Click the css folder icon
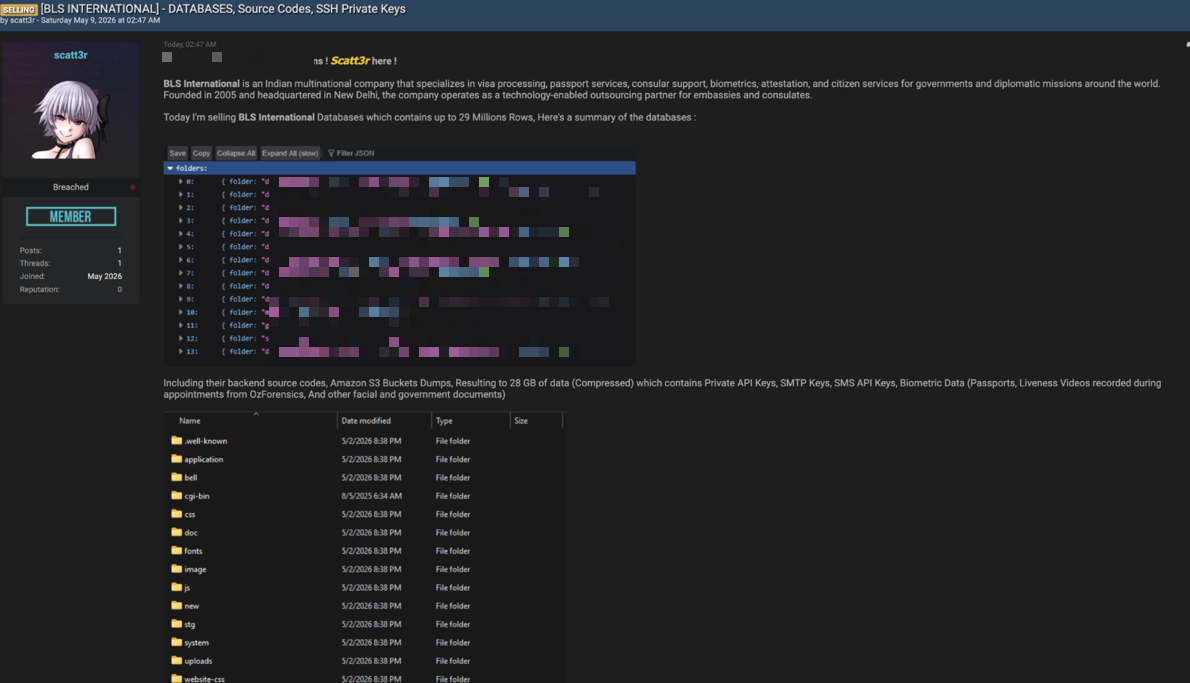This screenshot has height=683, width=1190. tap(177, 514)
